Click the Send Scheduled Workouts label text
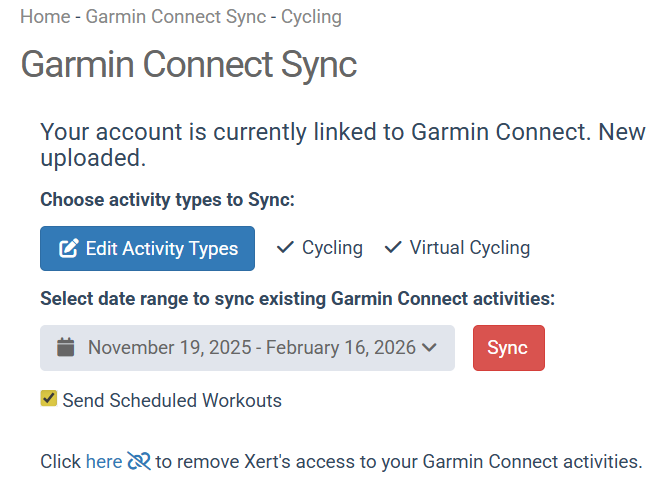Screen dimensions: 647x496 (x=172, y=401)
